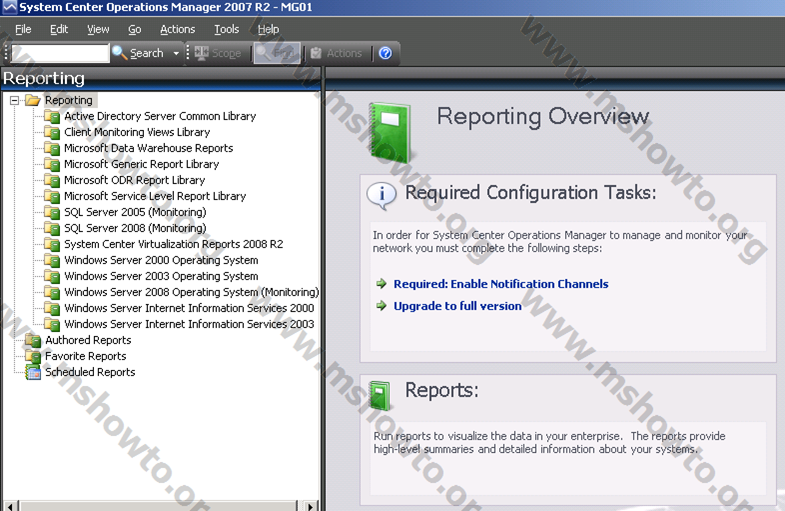Click the tree pane left scroll arrow

click(x=10, y=506)
